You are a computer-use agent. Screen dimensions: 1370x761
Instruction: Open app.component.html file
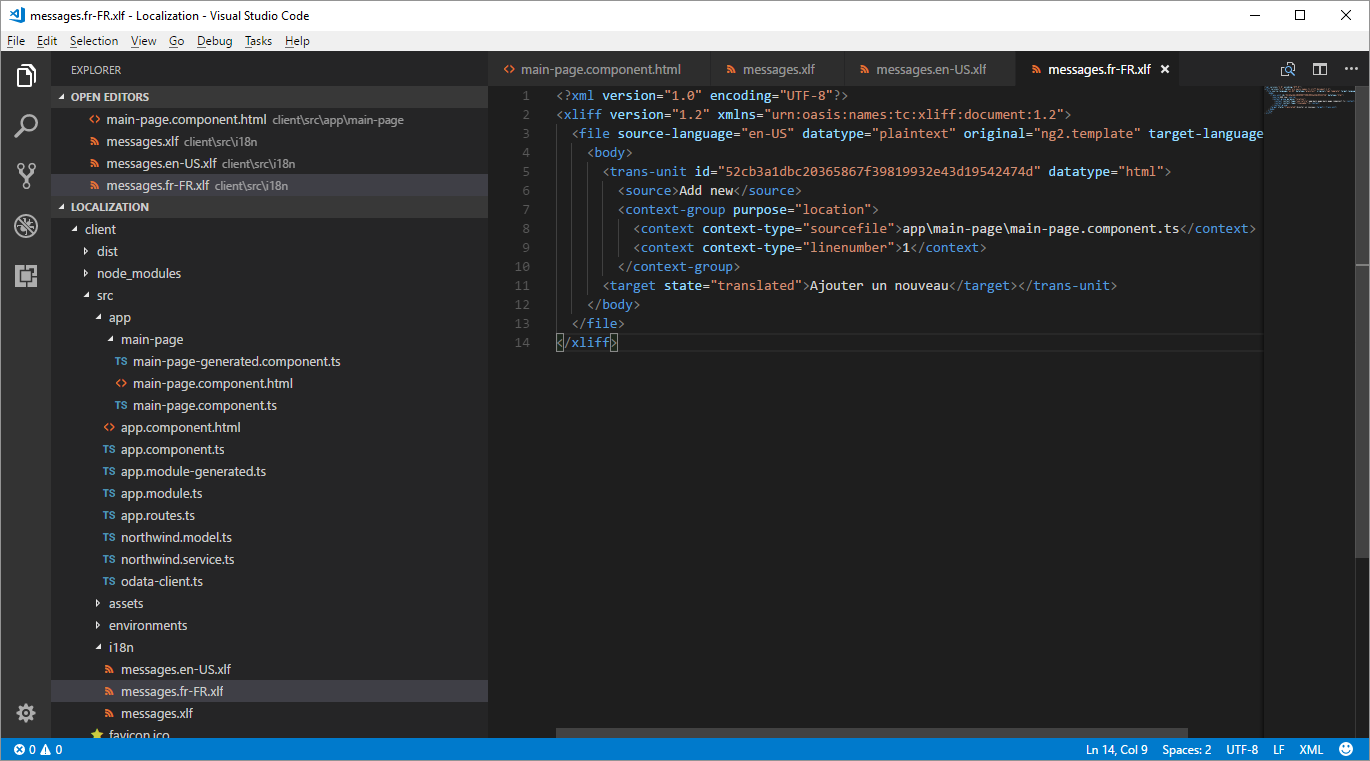[269, 427]
